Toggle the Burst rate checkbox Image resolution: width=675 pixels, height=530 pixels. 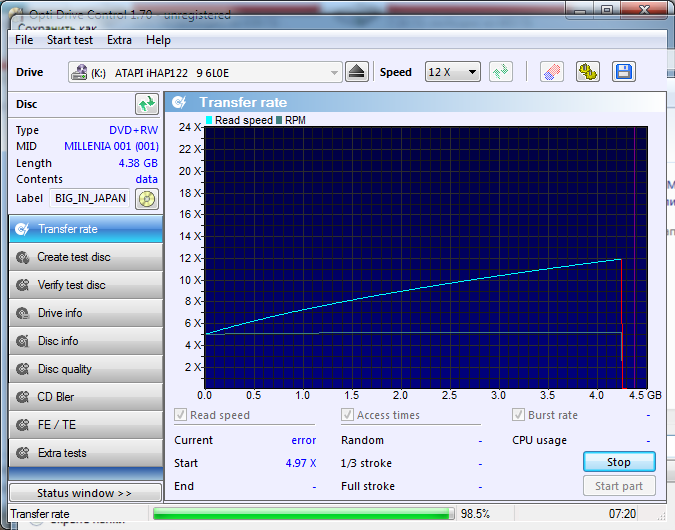[519, 415]
